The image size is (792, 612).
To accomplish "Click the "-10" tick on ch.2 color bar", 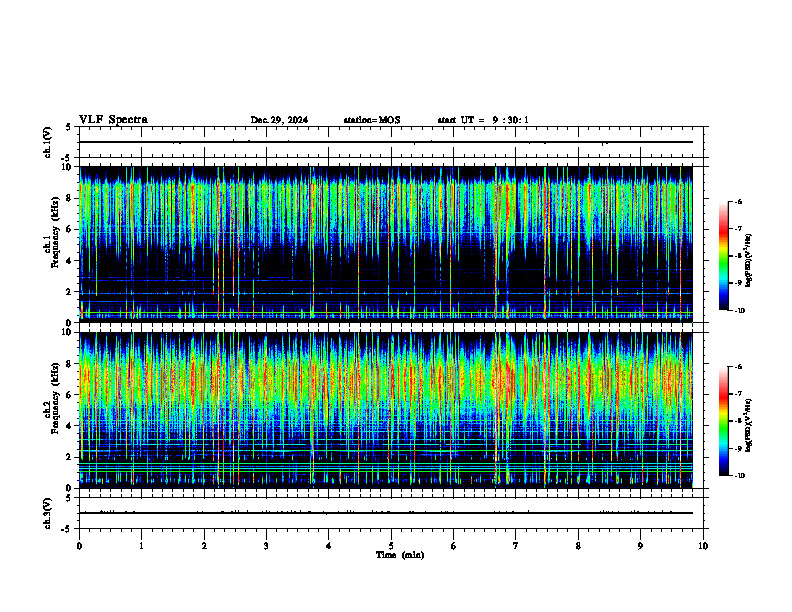I will click(x=740, y=476).
